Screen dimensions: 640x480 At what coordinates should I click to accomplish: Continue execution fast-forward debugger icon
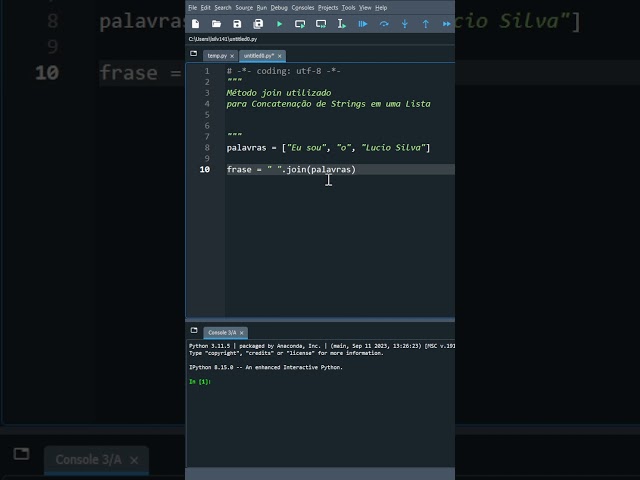[x=447, y=24]
